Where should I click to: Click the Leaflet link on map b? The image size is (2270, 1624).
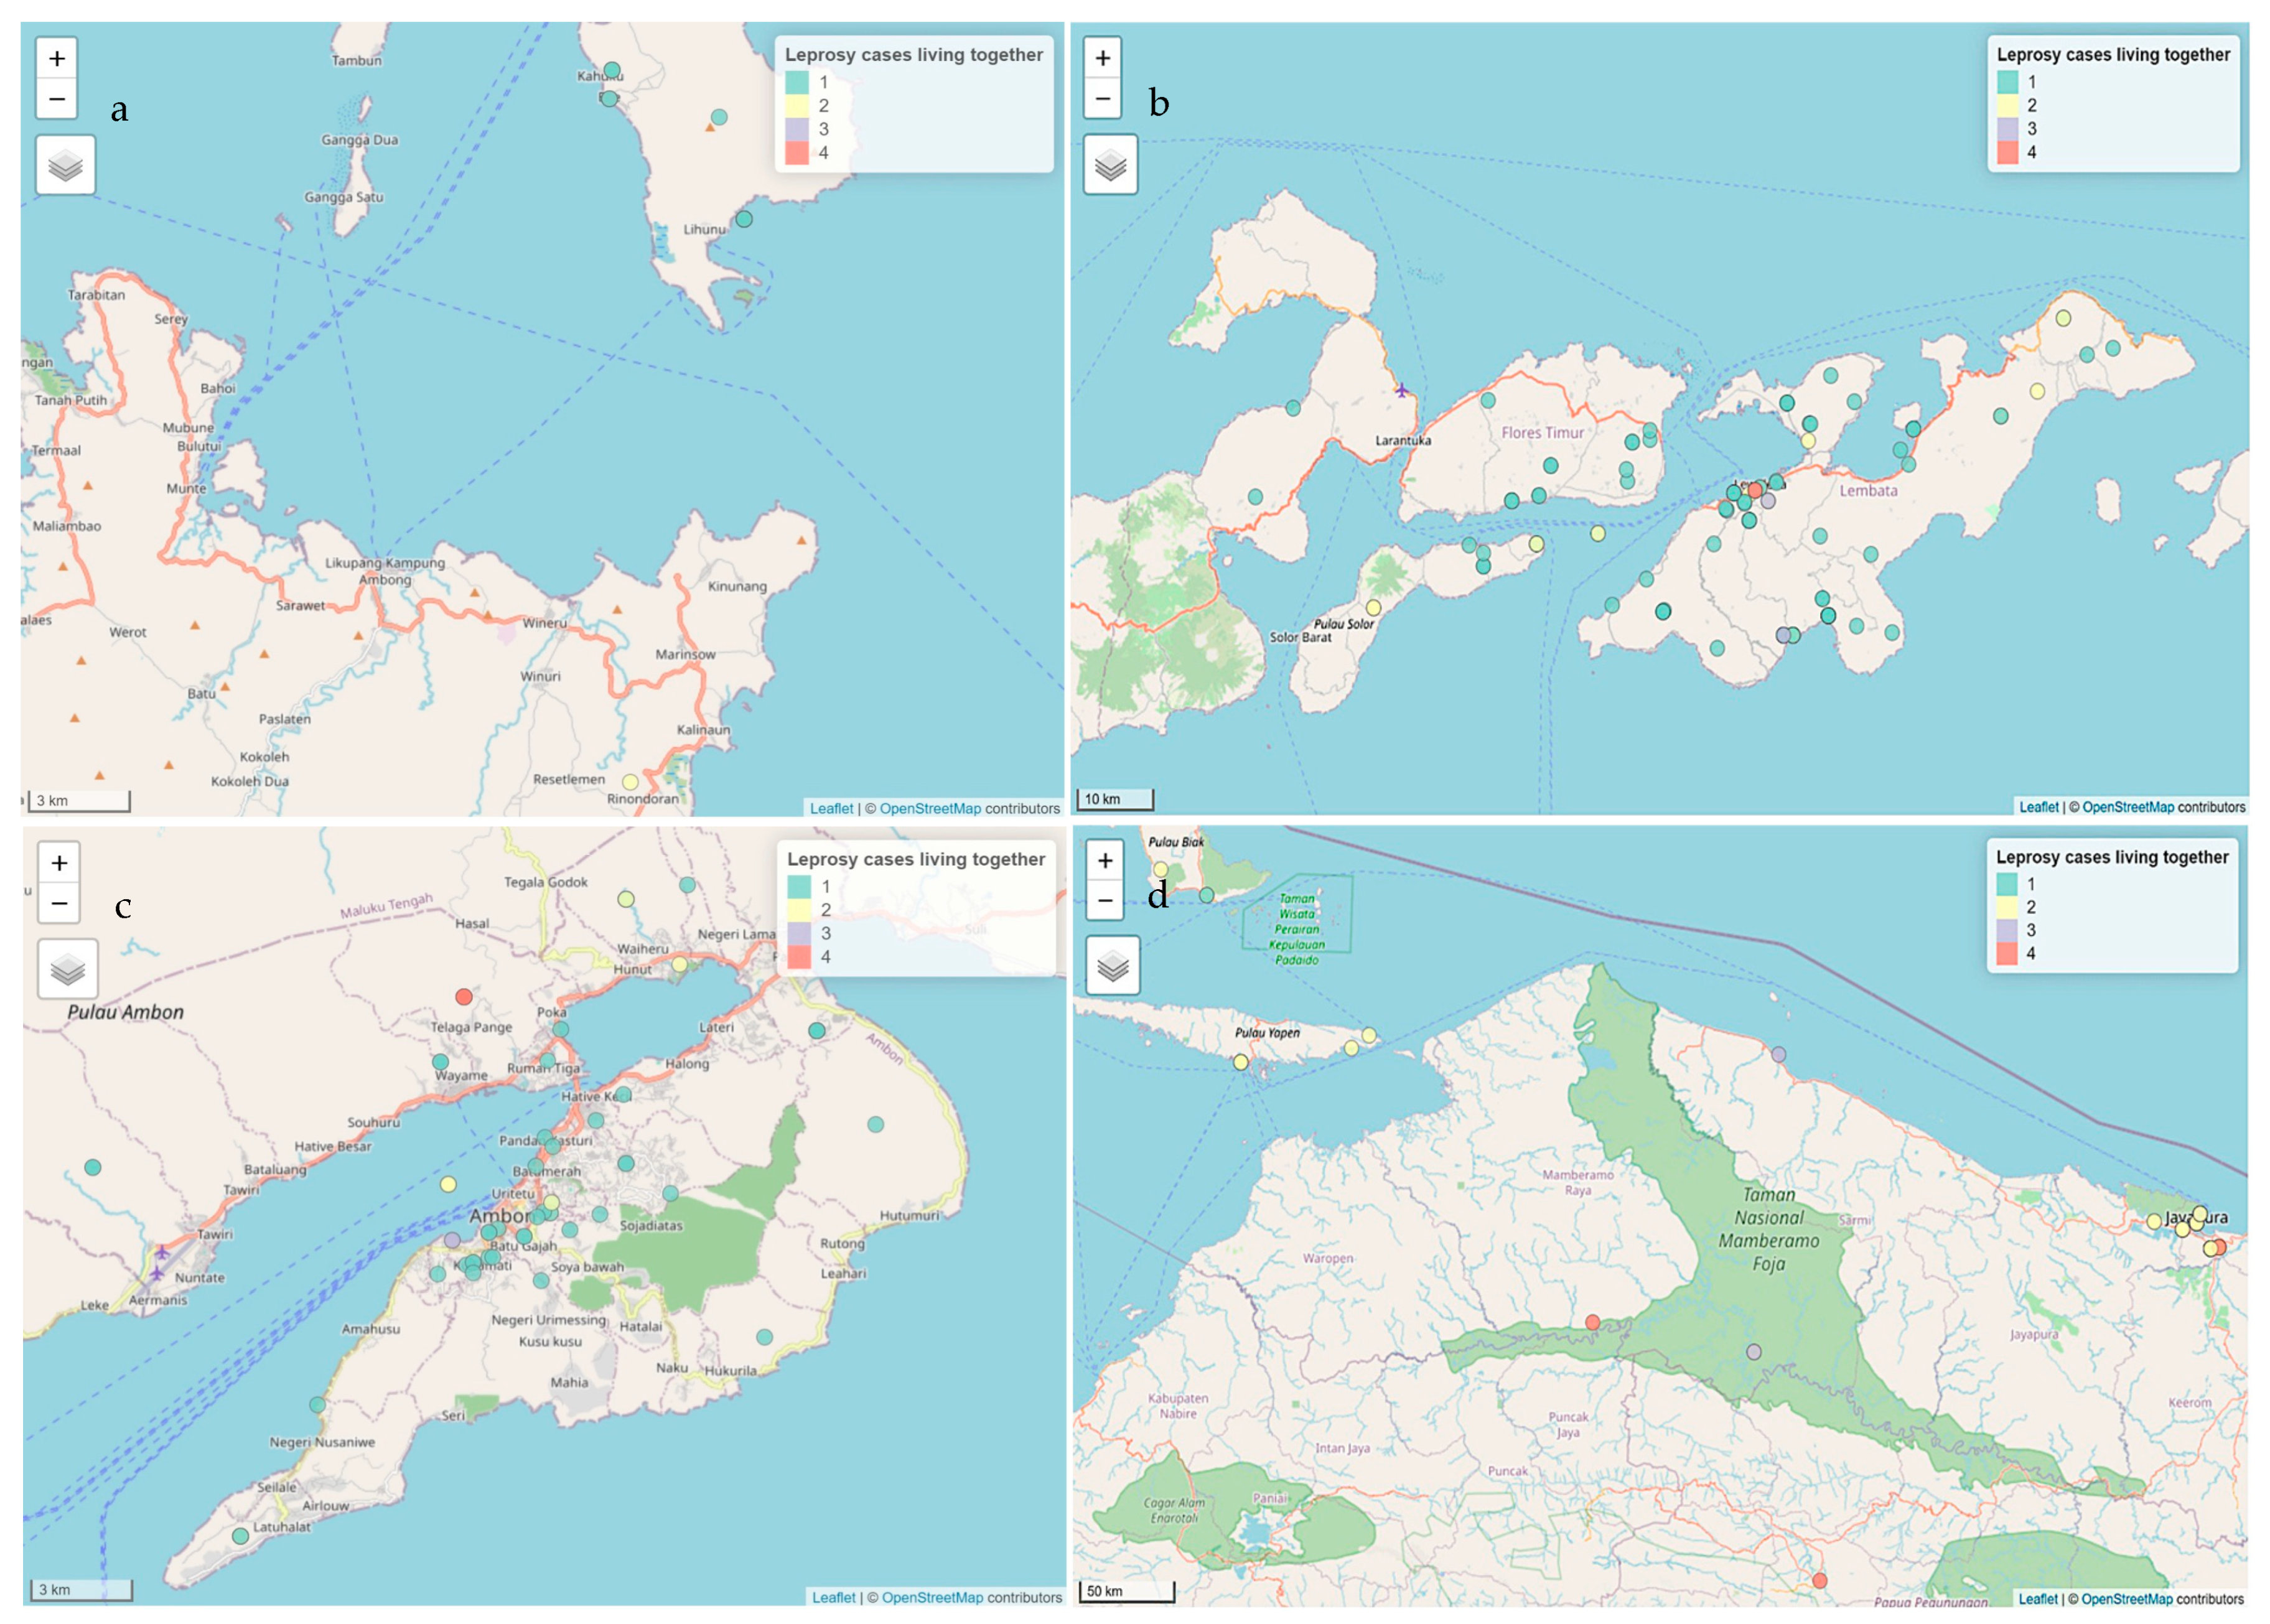[x=2038, y=807]
